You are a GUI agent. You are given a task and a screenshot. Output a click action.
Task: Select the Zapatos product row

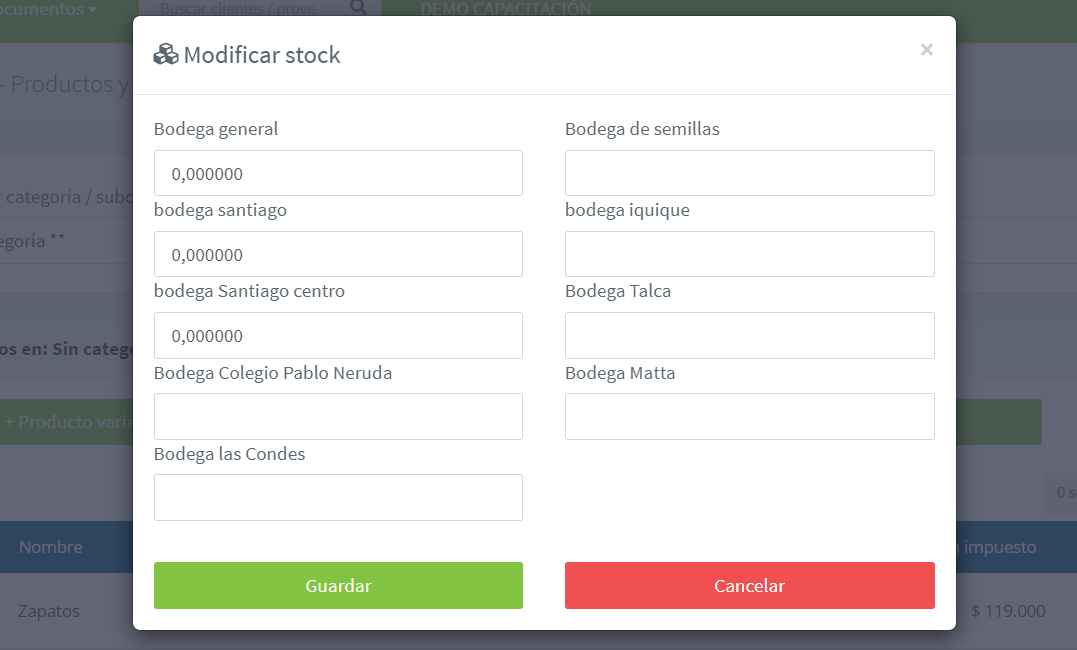49,611
